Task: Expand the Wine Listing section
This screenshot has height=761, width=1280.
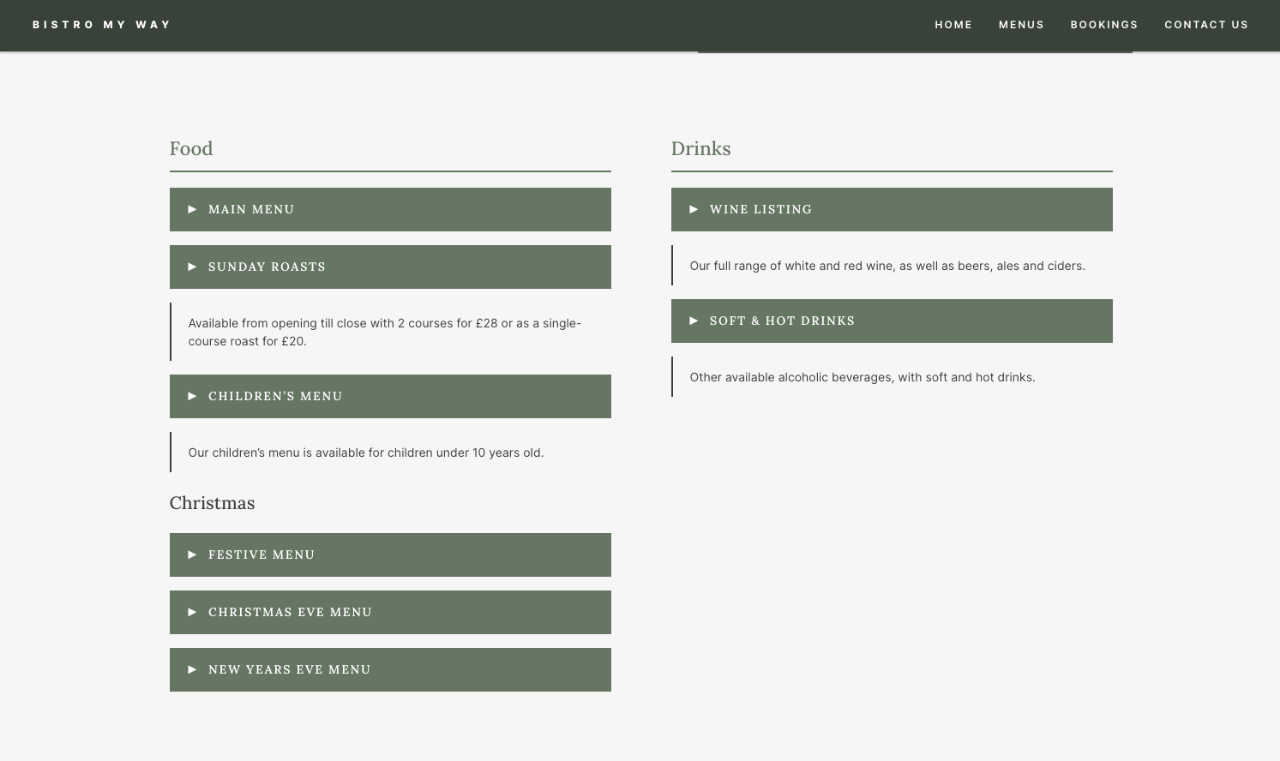Action: tap(891, 210)
